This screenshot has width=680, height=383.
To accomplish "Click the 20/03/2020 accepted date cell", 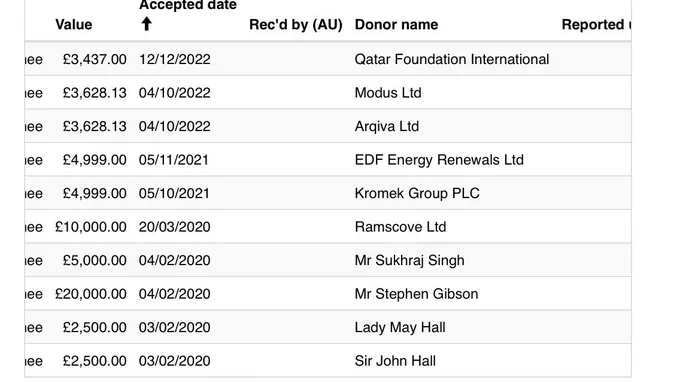I will click(174, 227).
